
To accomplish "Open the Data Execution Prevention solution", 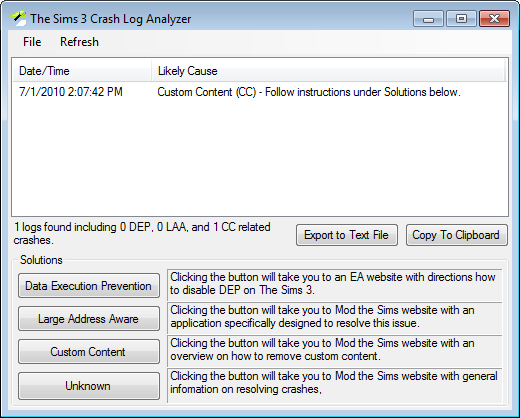I will coord(89,286).
